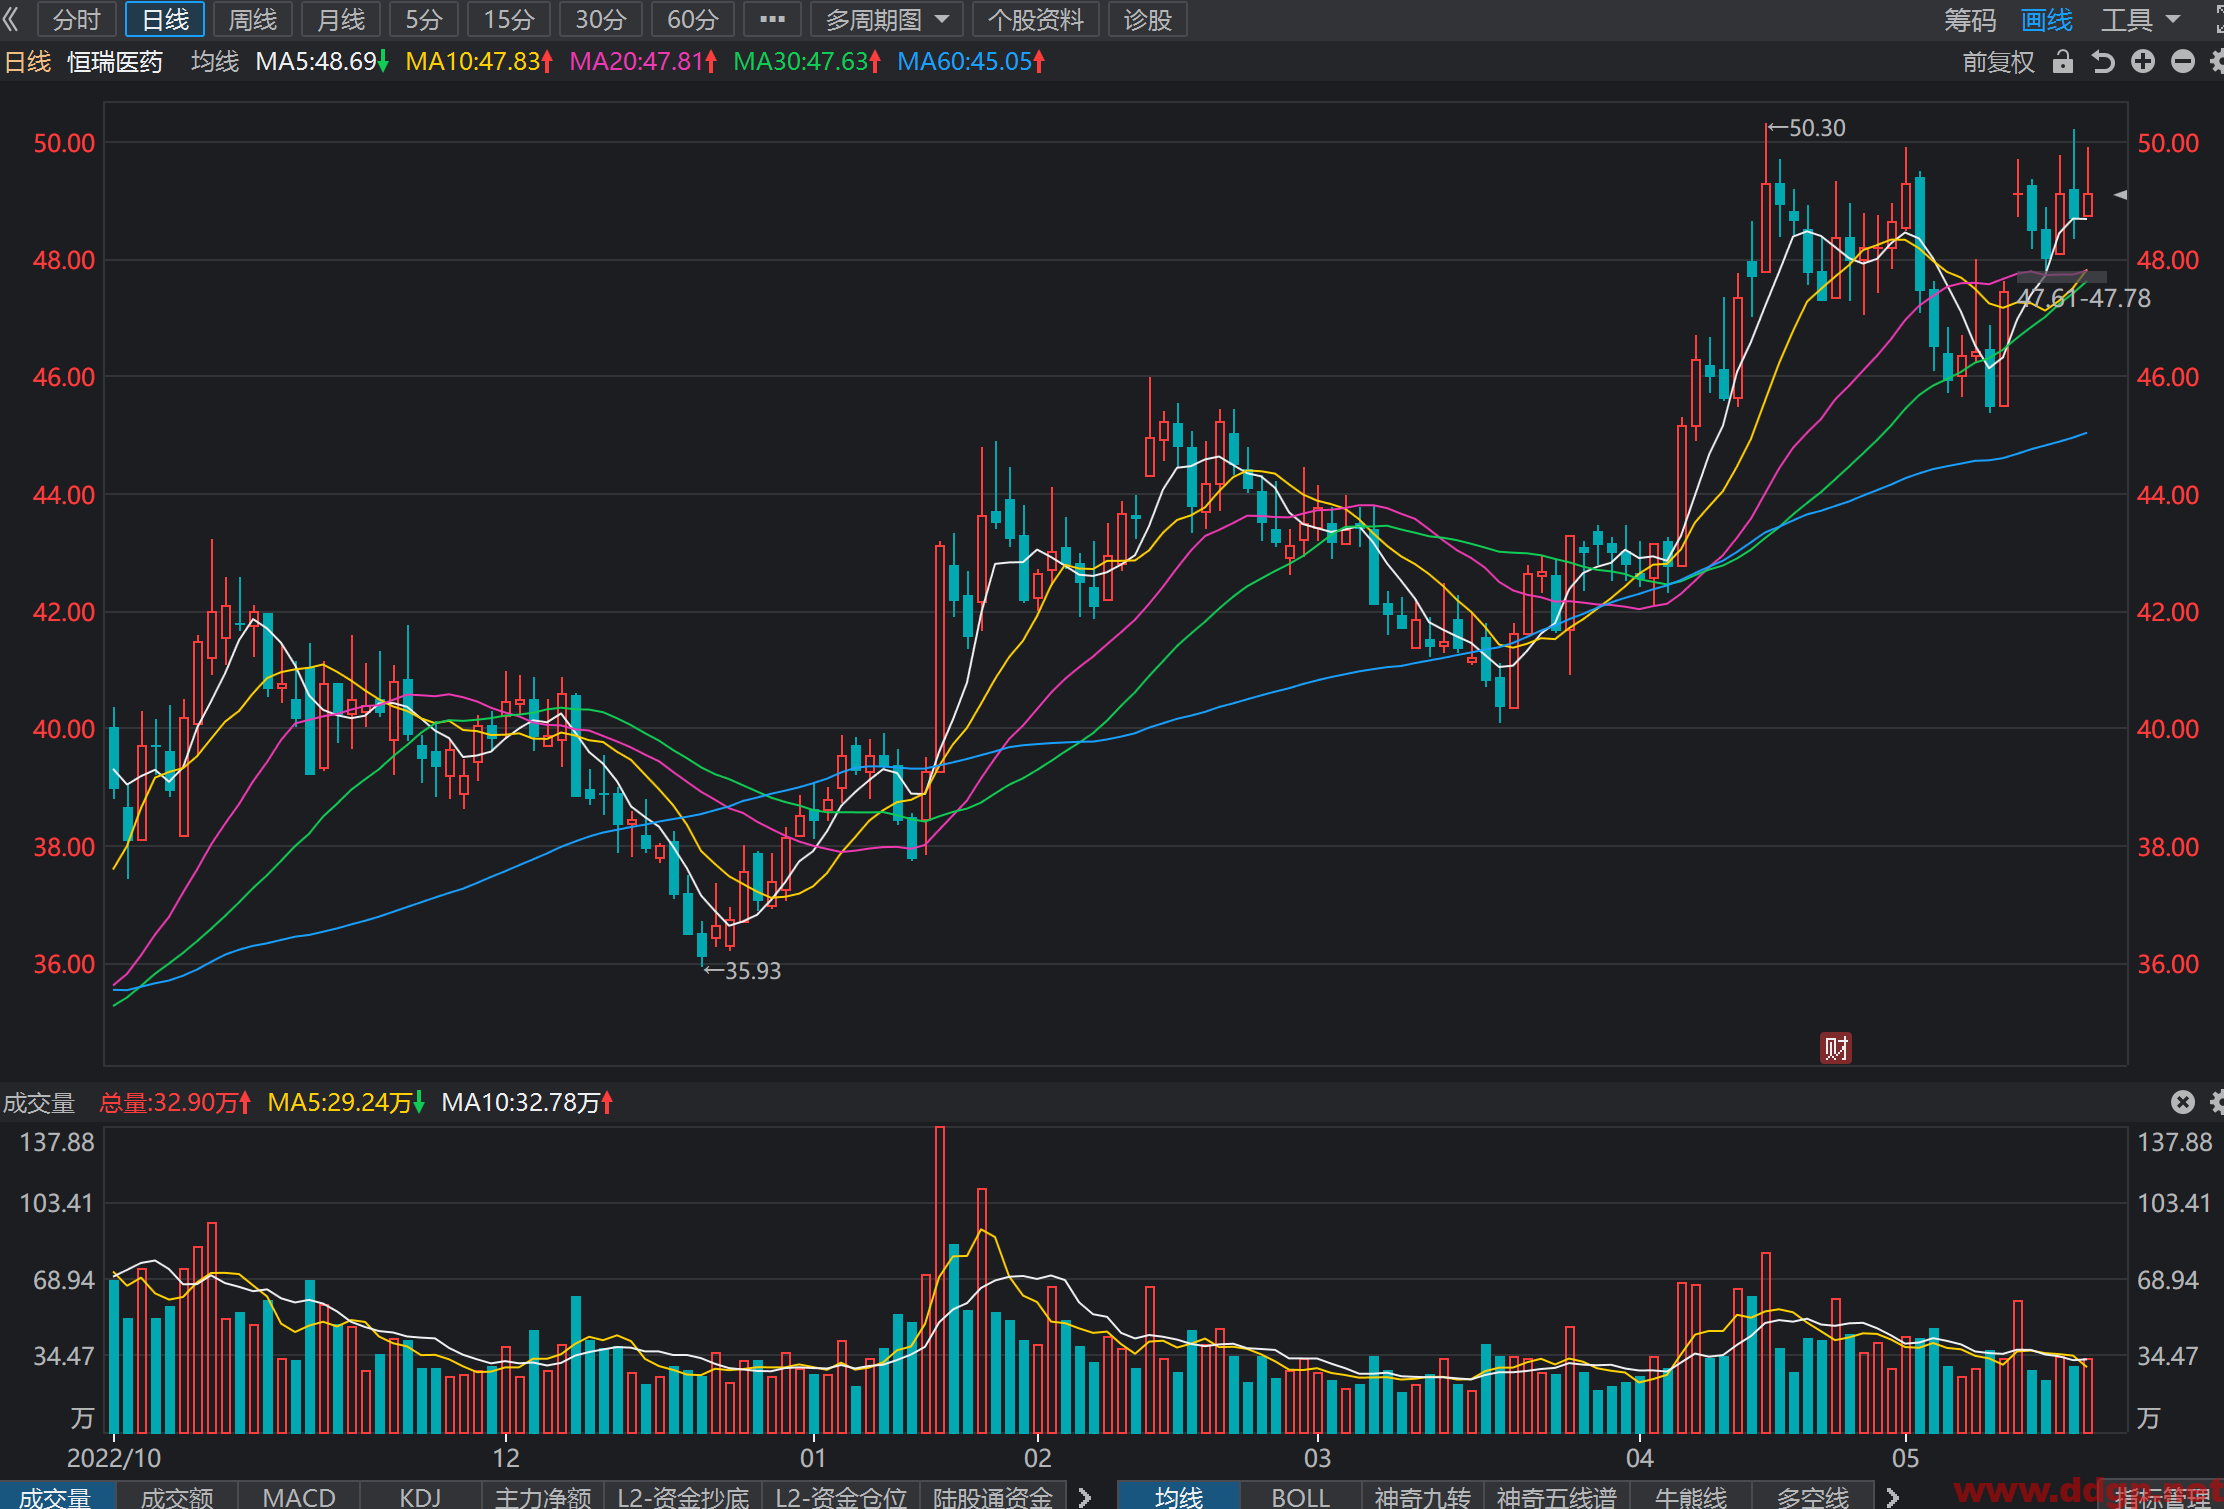Open 个股资料 stock info

click(x=1035, y=19)
